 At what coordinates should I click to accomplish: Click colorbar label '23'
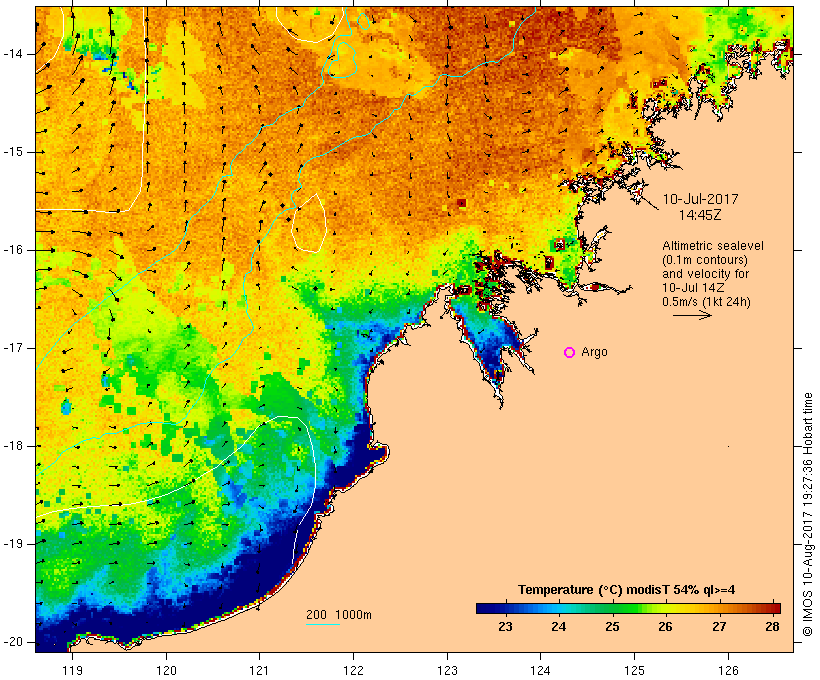(505, 627)
